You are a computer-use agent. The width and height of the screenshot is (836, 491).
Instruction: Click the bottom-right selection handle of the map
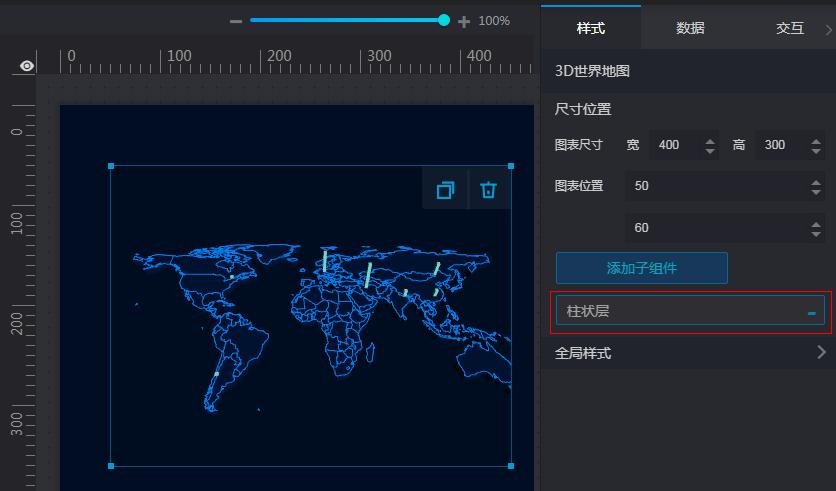511,466
